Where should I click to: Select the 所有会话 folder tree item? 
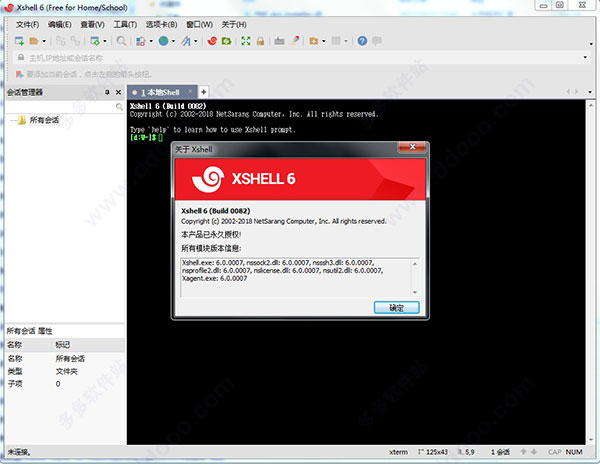pos(44,120)
